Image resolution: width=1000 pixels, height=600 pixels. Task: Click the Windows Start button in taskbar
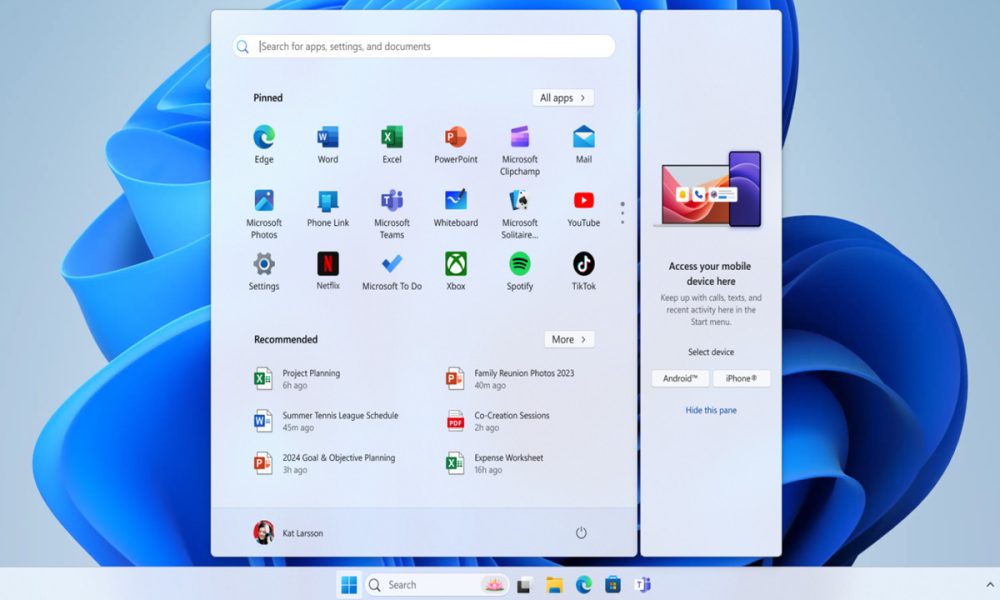349,585
